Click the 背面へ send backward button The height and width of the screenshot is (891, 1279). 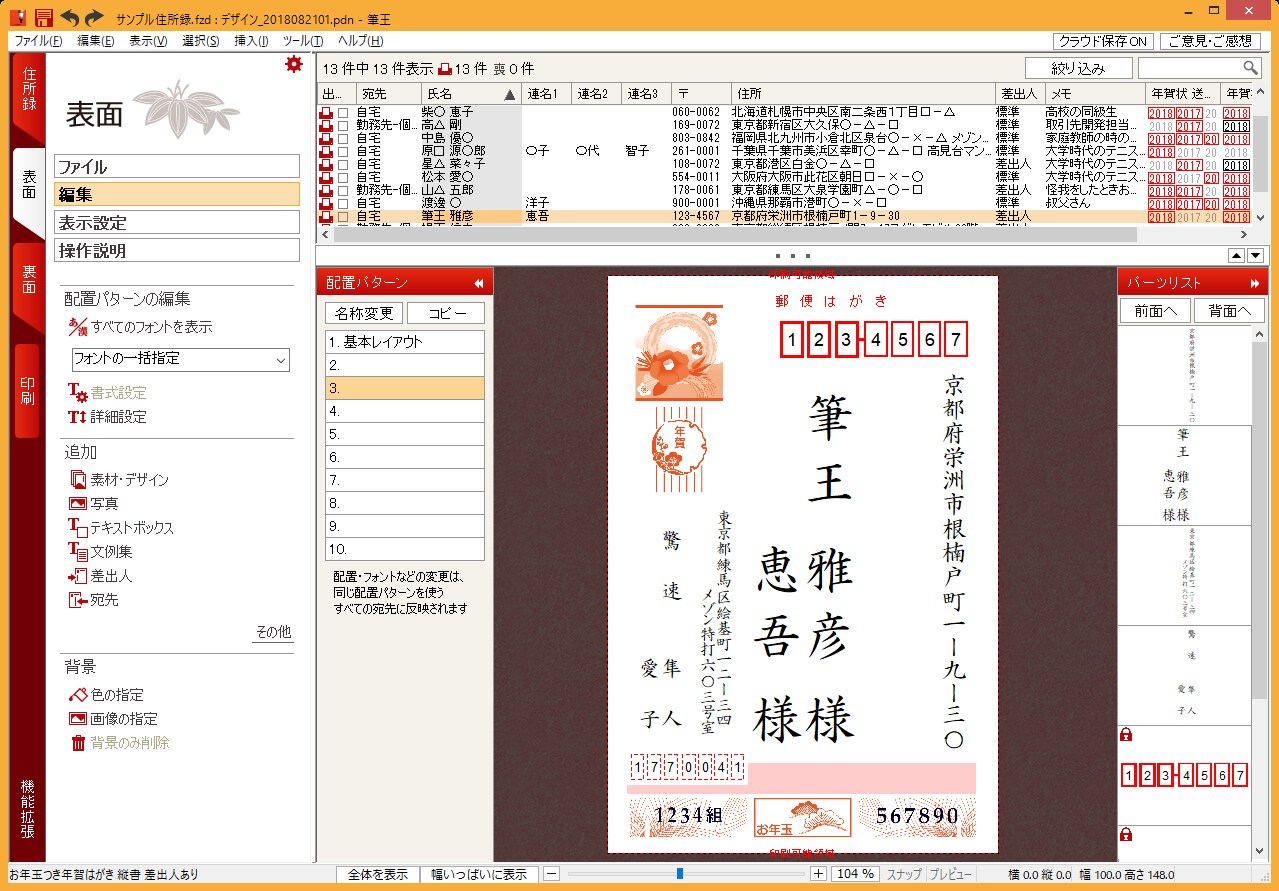point(1229,311)
